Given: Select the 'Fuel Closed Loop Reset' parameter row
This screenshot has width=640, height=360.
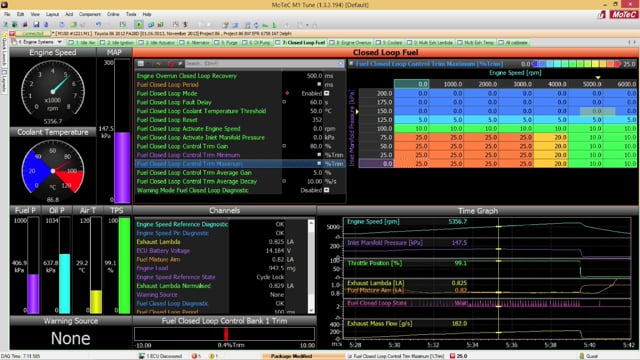Looking at the screenshot, I should coord(240,120).
